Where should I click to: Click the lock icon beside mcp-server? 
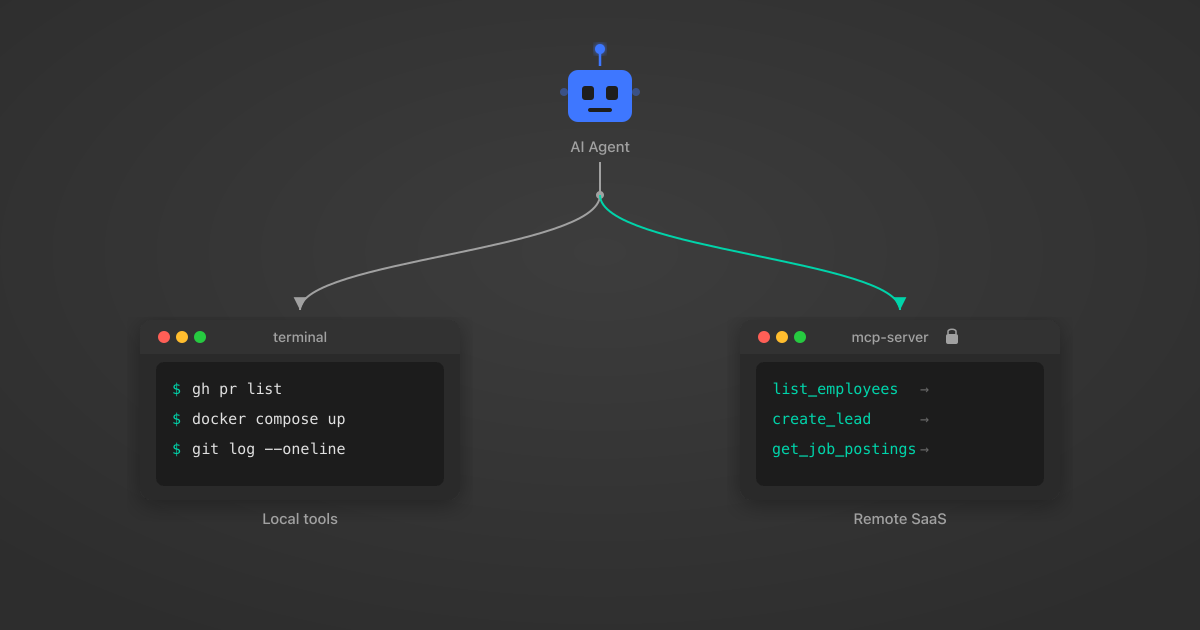(x=952, y=337)
